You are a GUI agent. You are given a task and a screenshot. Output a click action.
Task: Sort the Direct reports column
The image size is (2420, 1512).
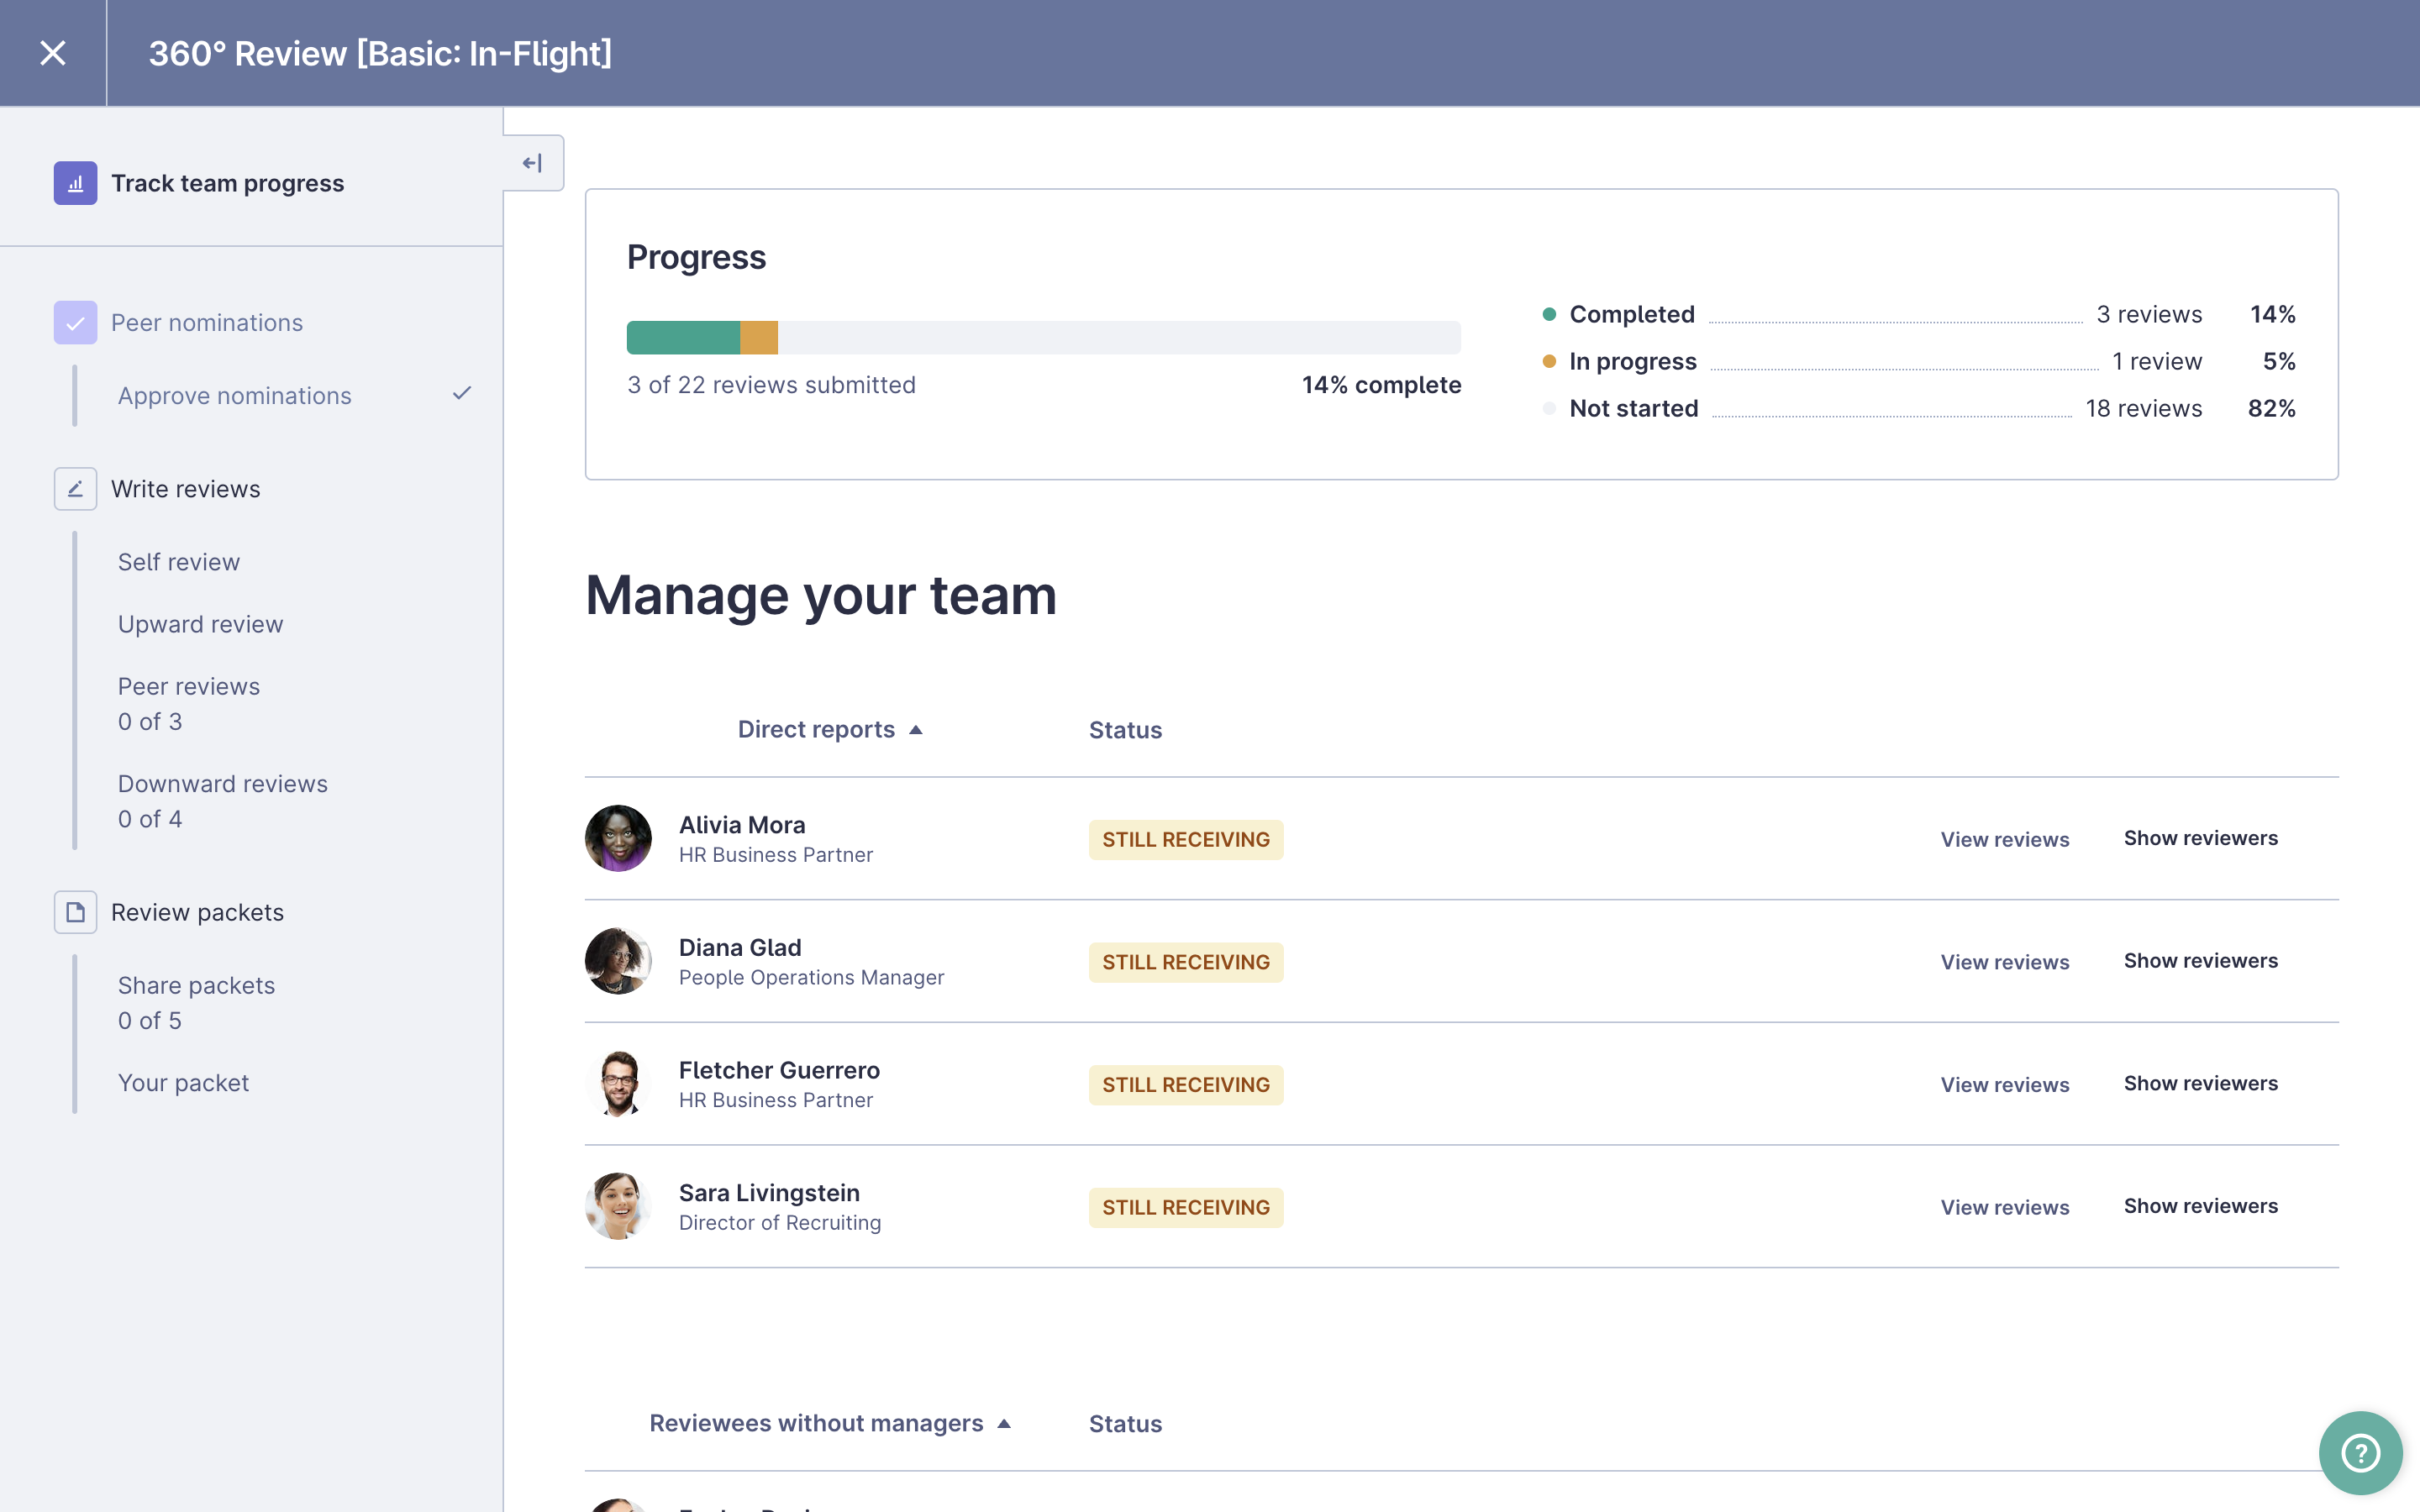(x=829, y=729)
